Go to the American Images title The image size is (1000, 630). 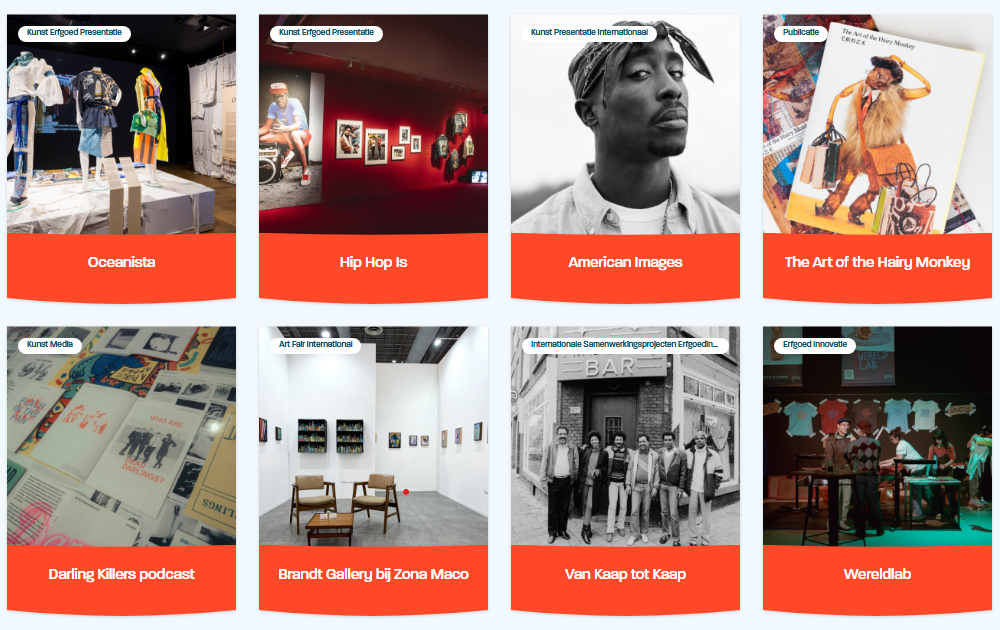point(625,262)
